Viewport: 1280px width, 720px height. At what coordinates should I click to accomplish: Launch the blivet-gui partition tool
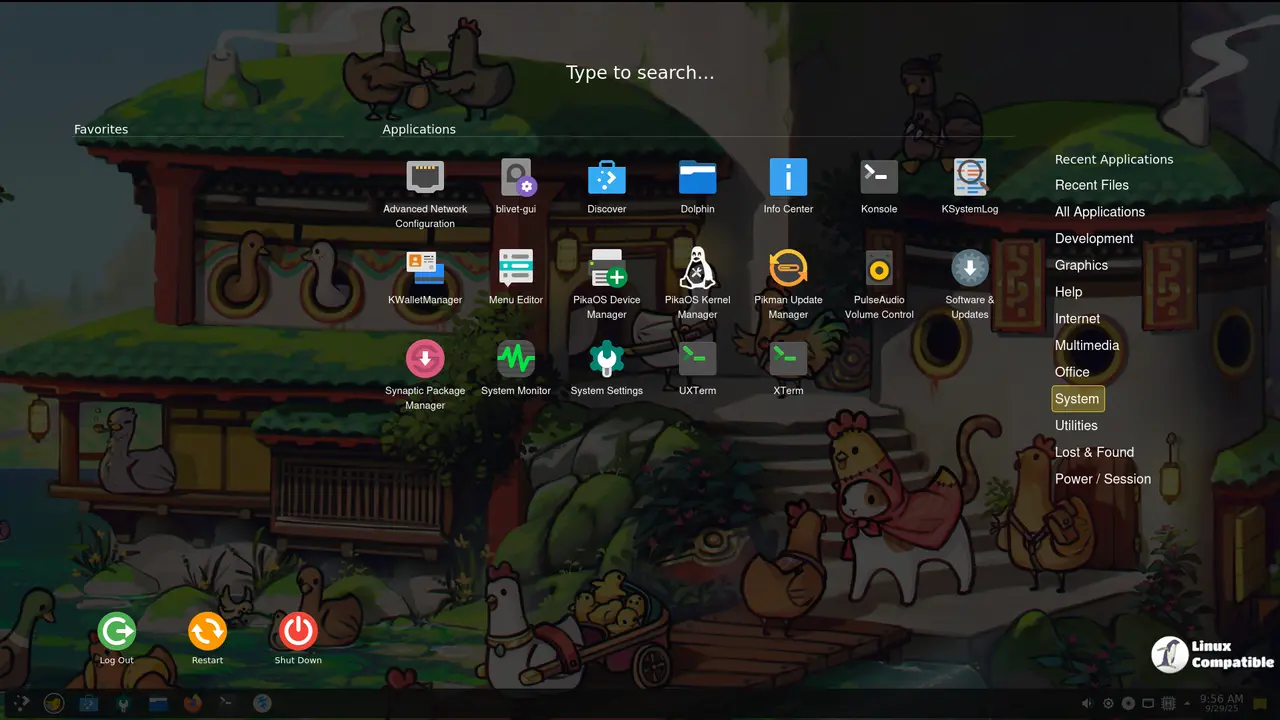point(516,178)
